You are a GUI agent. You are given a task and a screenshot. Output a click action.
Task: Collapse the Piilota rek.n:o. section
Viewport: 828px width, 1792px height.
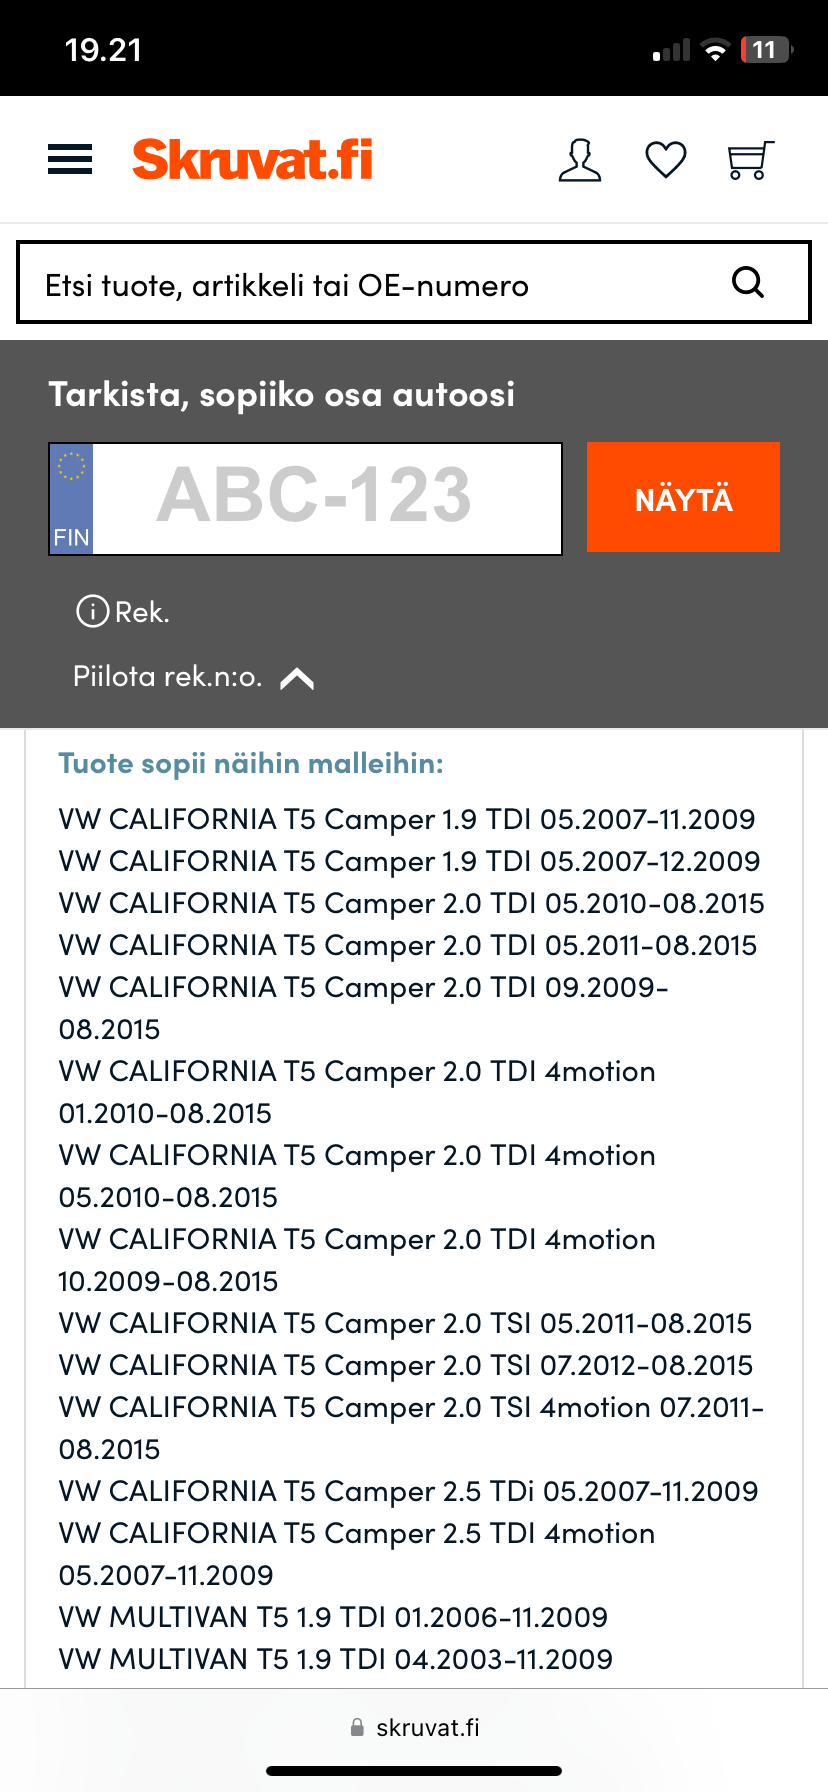pos(168,677)
